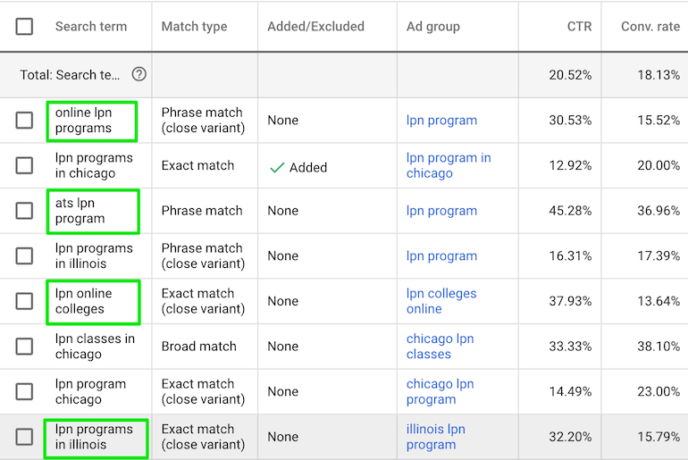Click the green Added checkmark icon
The height and width of the screenshot is (460, 688).
[x=277, y=167]
